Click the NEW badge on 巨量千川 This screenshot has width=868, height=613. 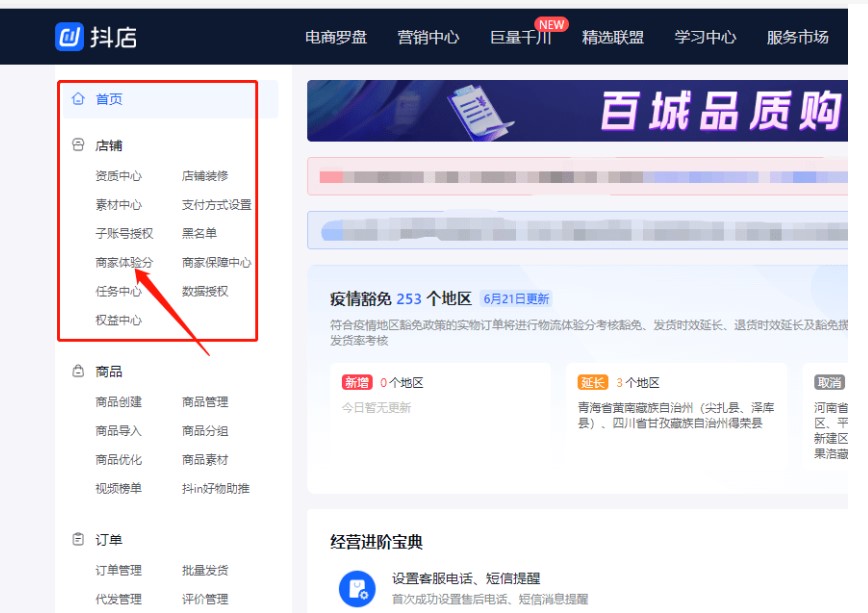[x=551, y=24]
